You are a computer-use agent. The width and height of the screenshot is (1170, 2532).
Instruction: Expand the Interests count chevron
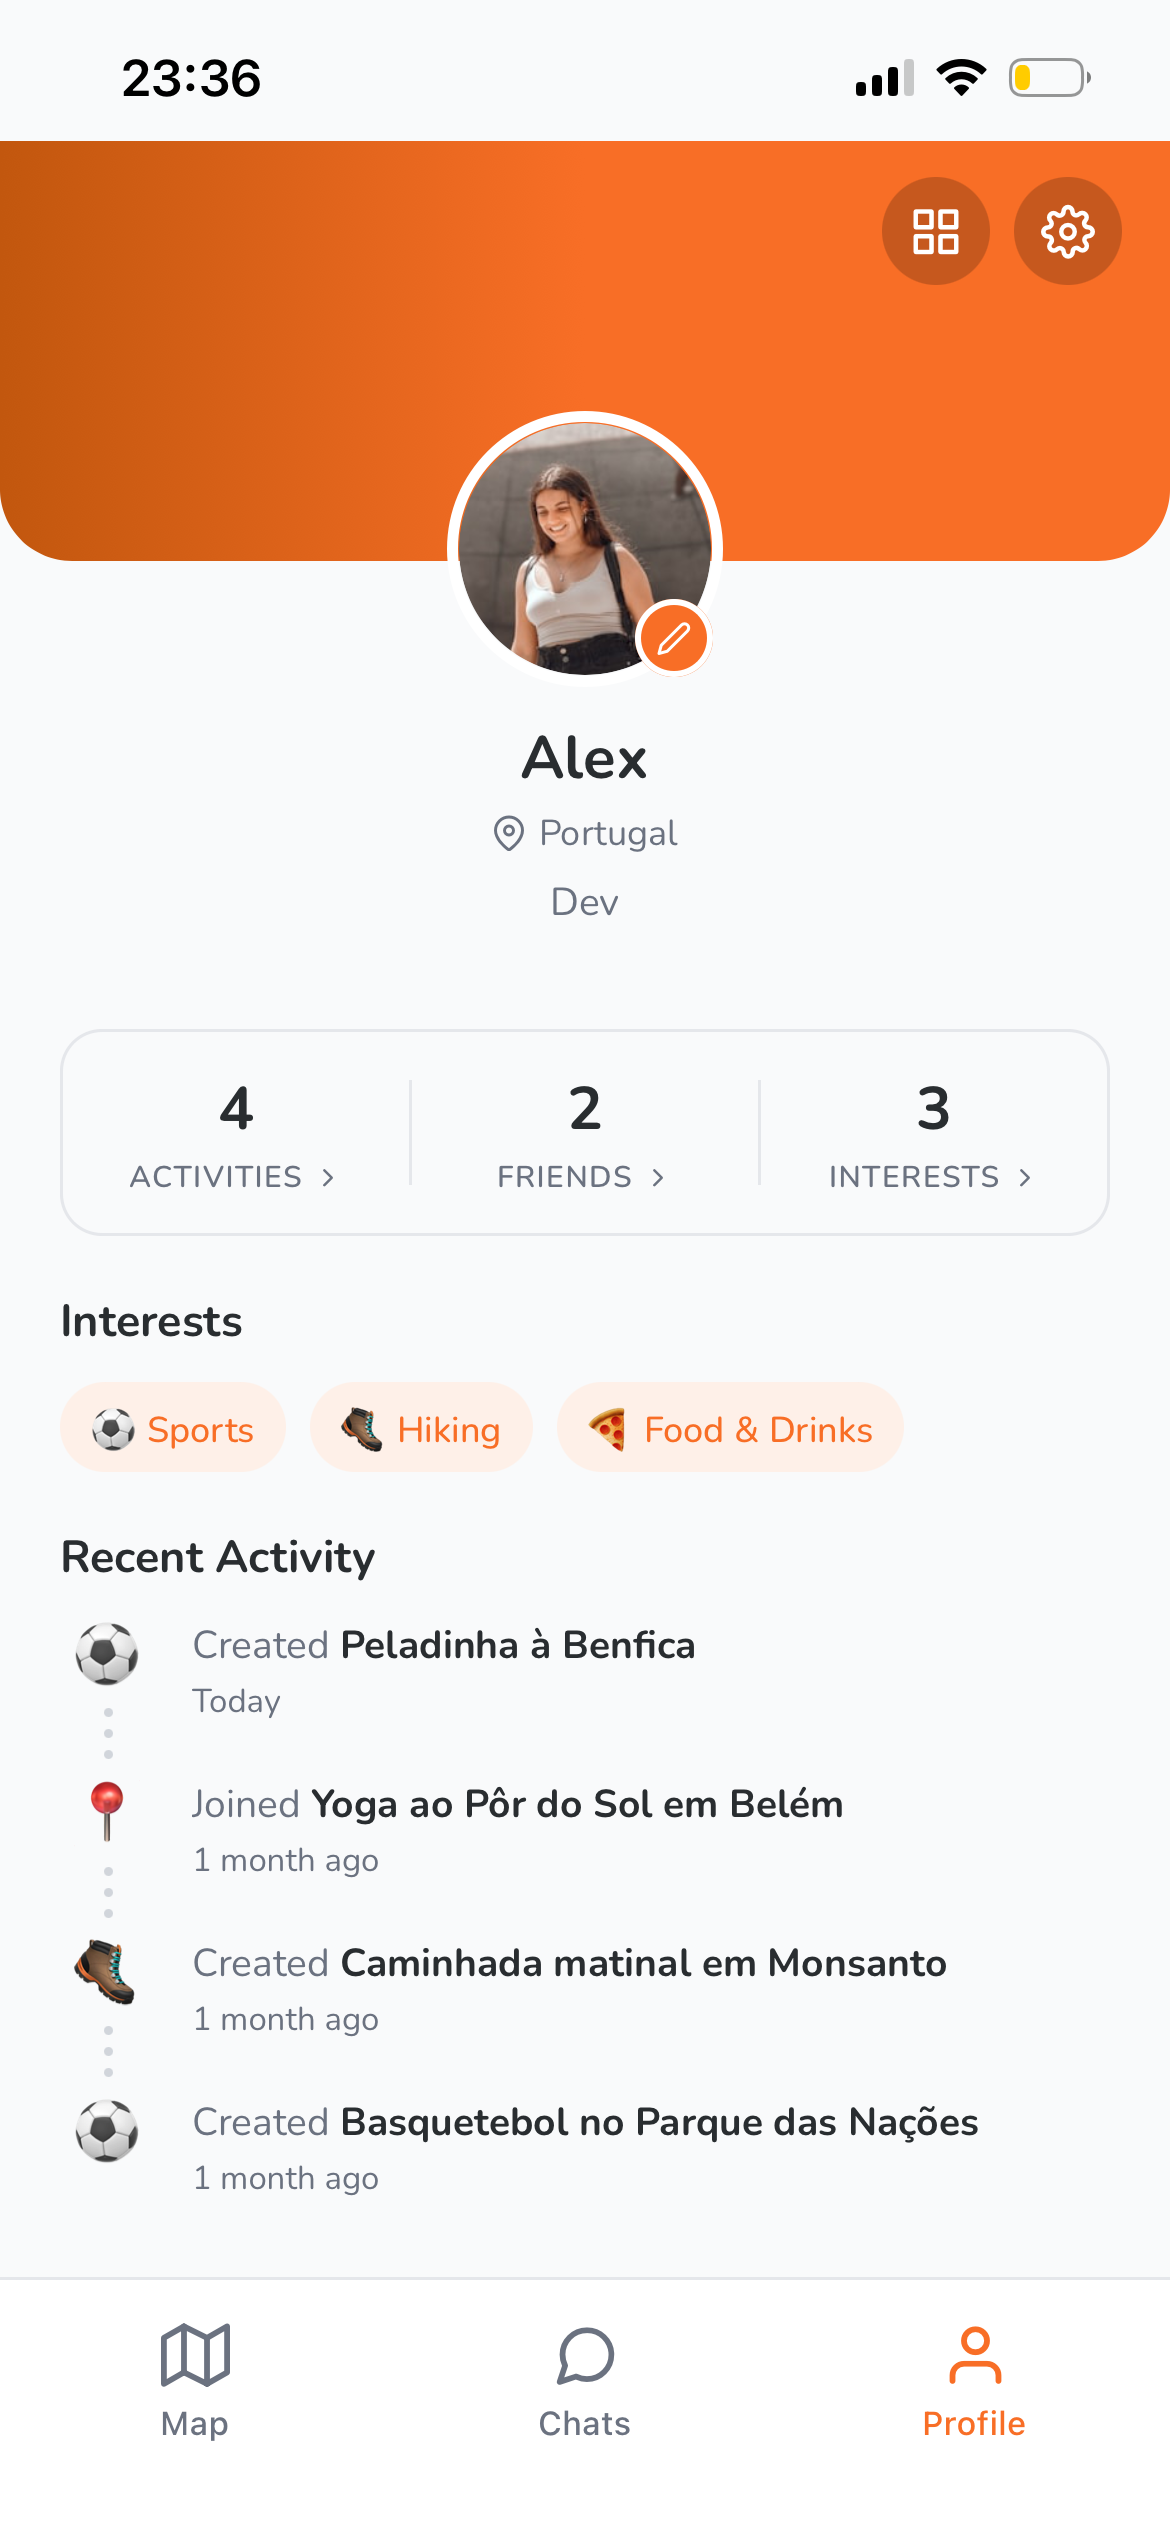point(1025,1178)
